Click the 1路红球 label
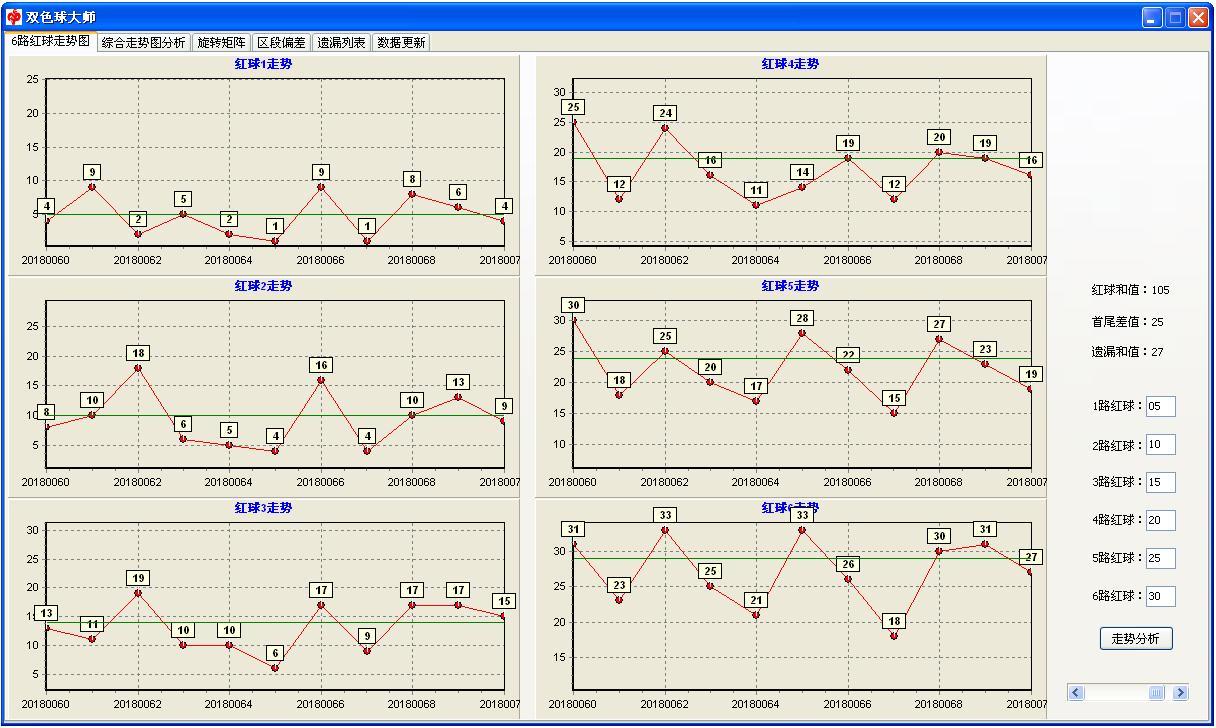Viewport: 1216px width, 728px height. tap(1116, 406)
